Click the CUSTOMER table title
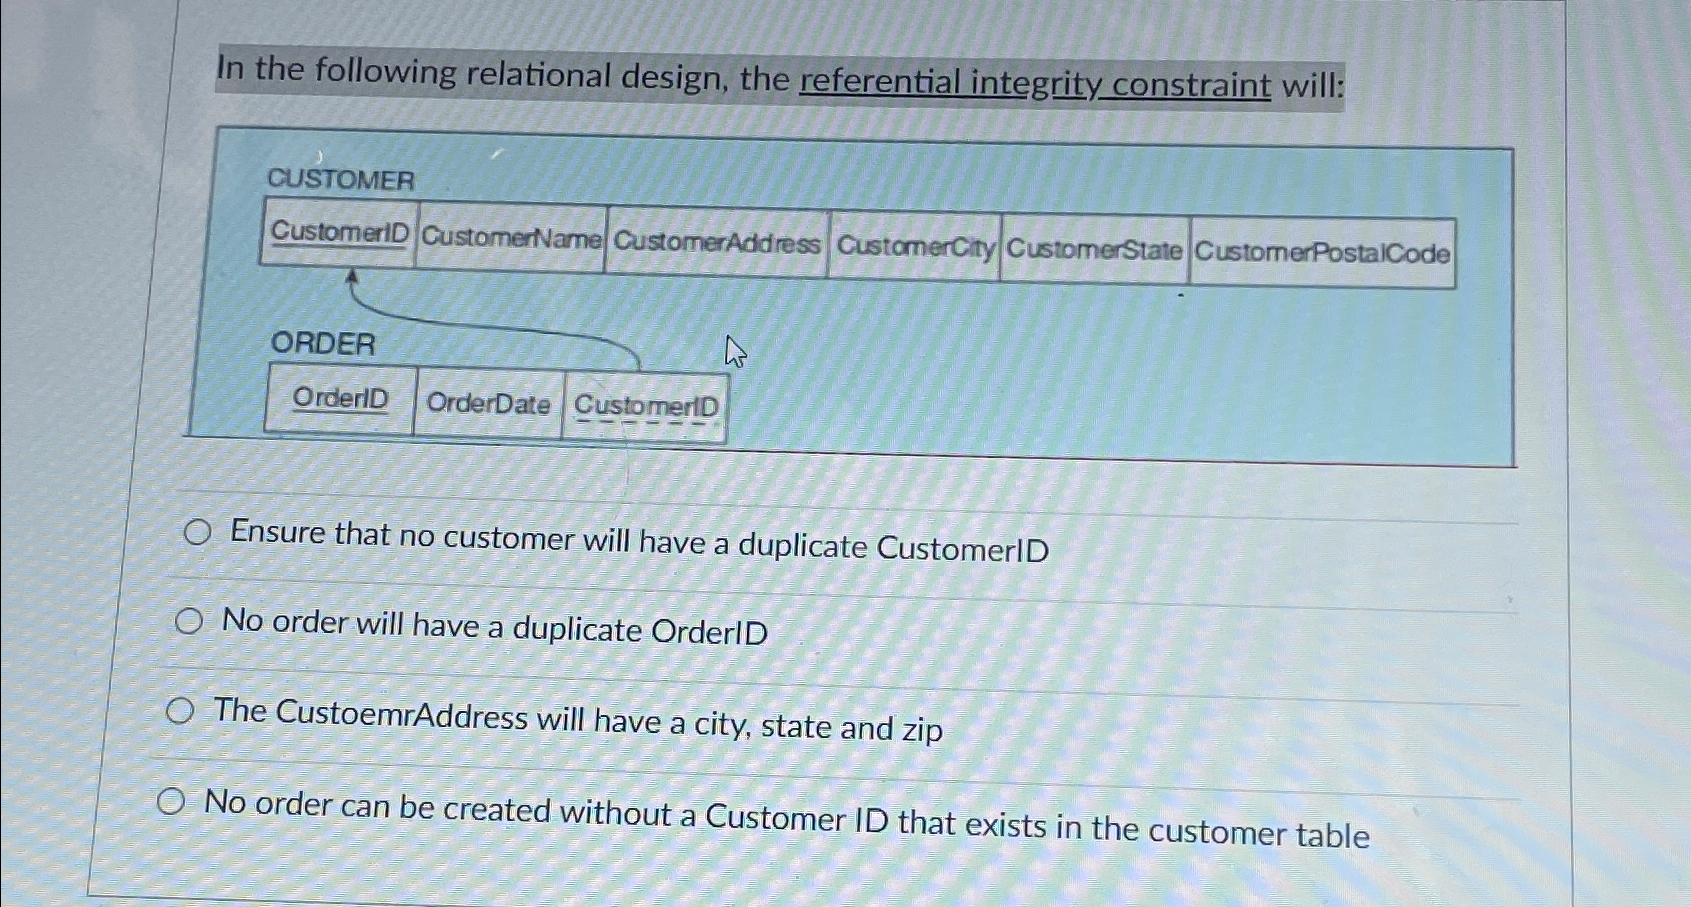This screenshot has height=907, width=1691. (342, 179)
